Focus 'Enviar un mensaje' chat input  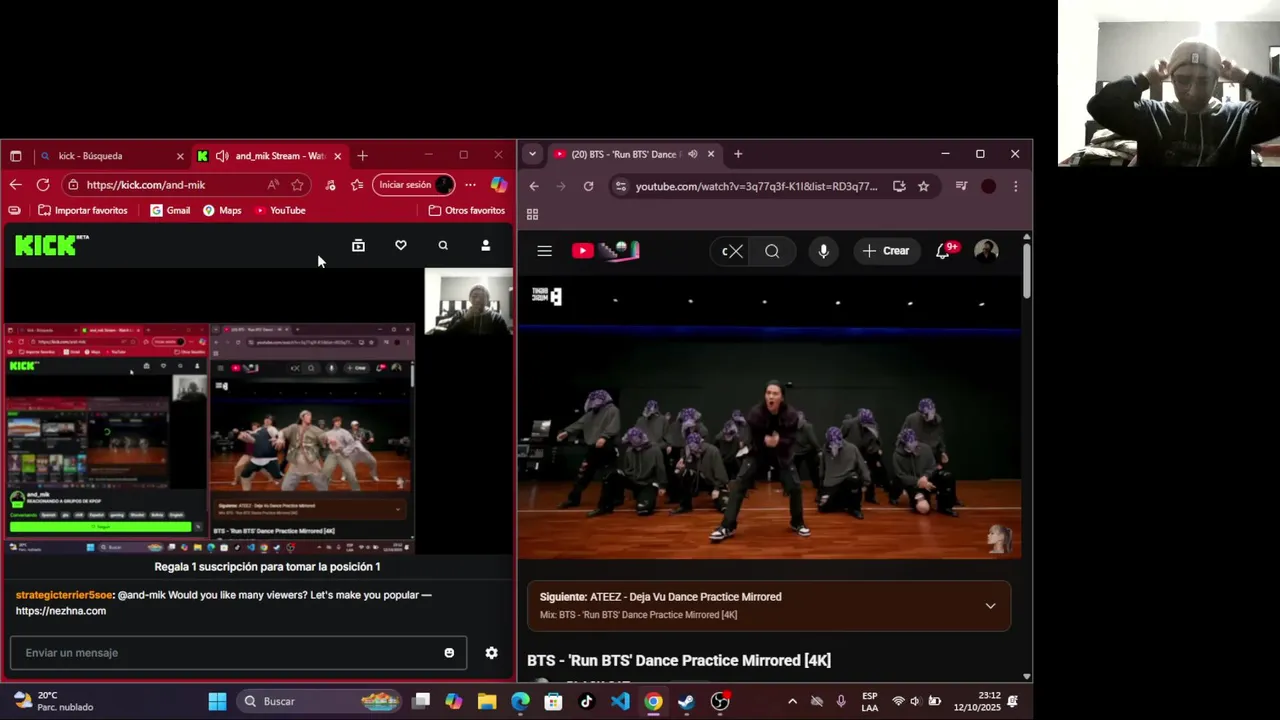coord(238,653)
